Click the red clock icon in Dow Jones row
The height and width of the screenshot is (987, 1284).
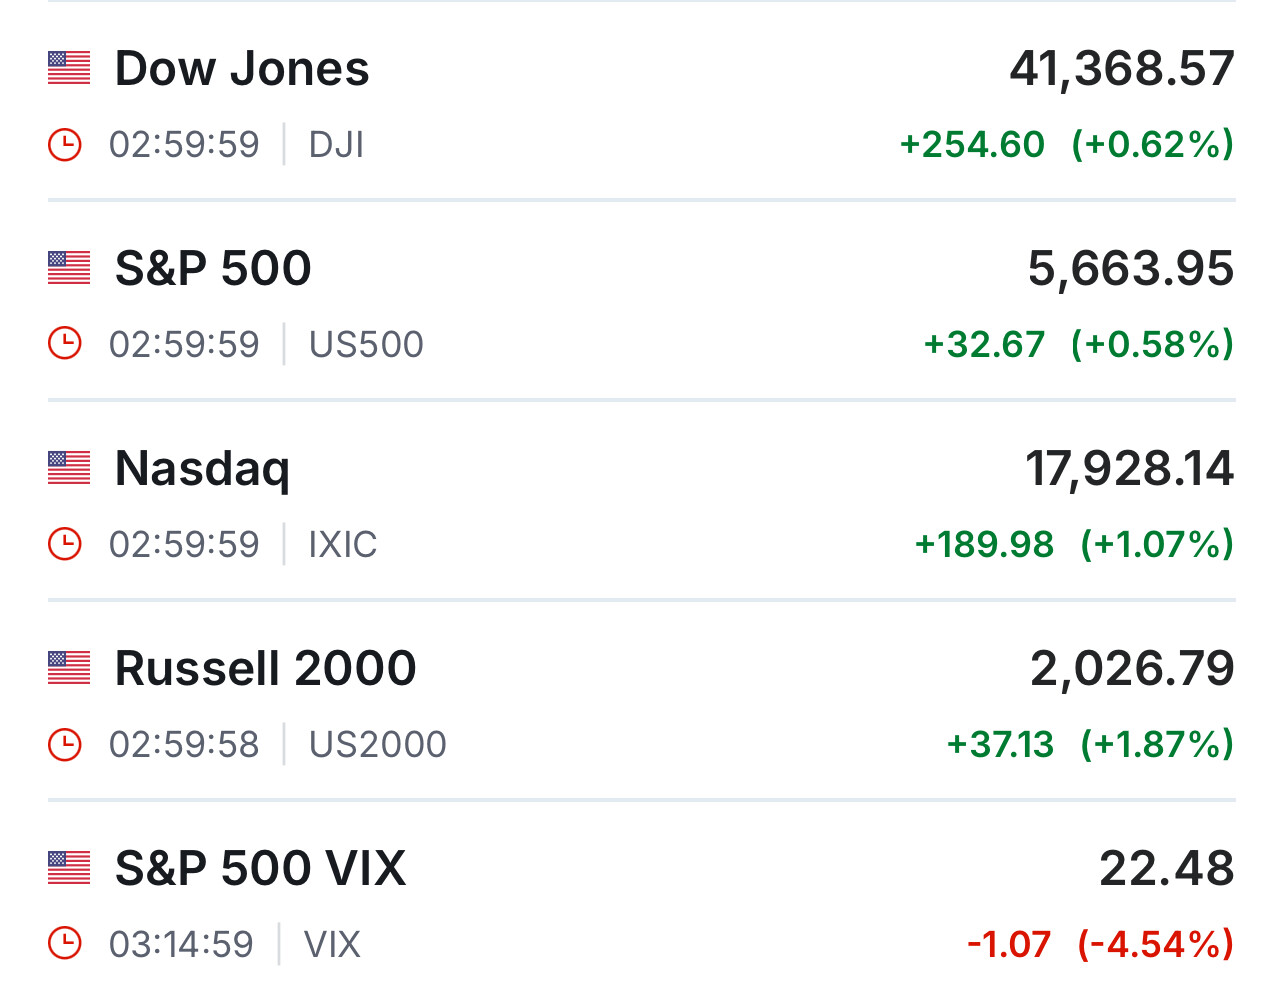pos(65,145)
